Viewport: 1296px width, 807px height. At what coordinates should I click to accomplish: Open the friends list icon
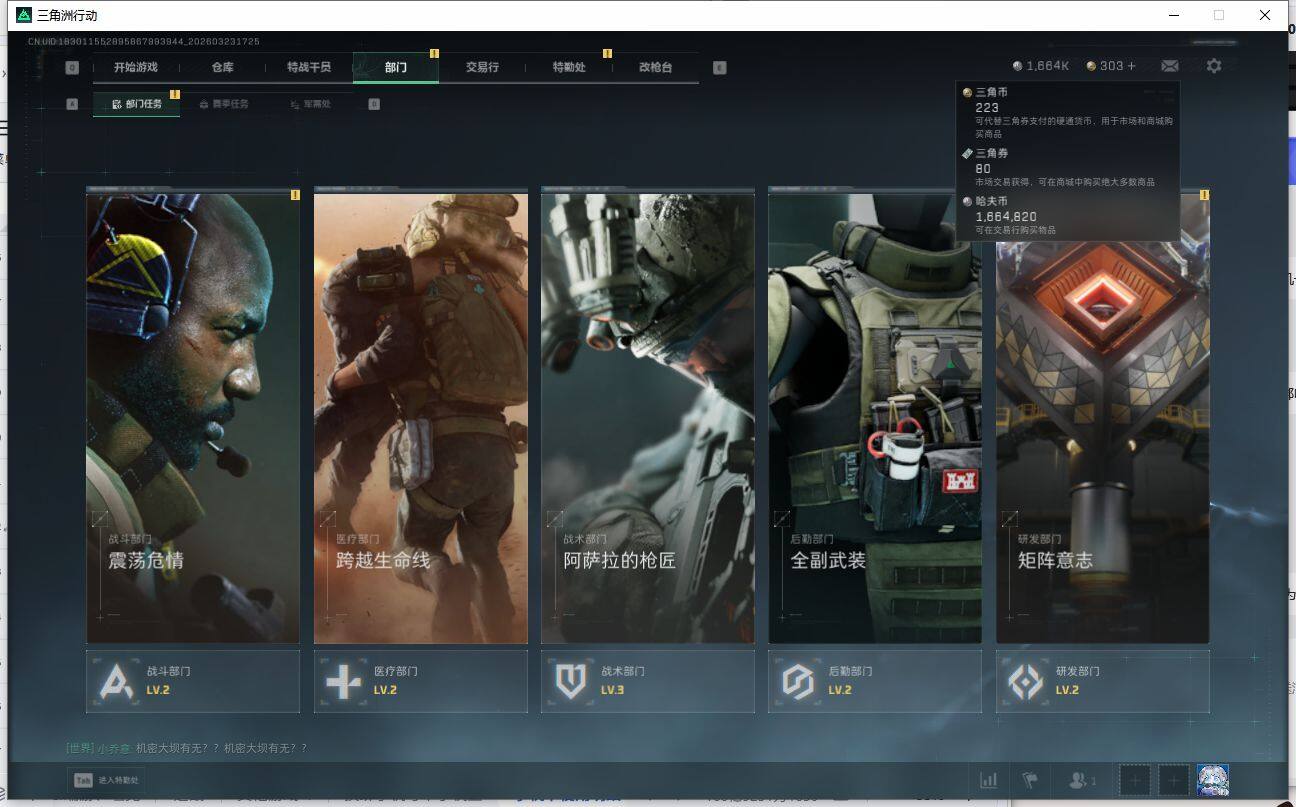[x=1083, y=780]
